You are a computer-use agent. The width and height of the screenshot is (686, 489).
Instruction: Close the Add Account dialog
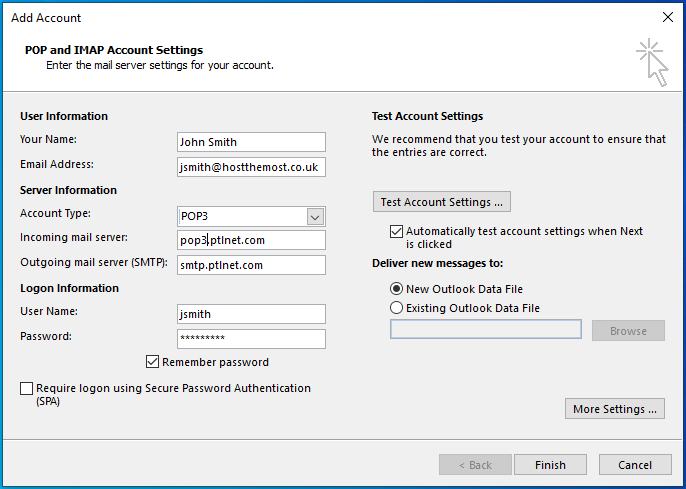coord(667,17)
